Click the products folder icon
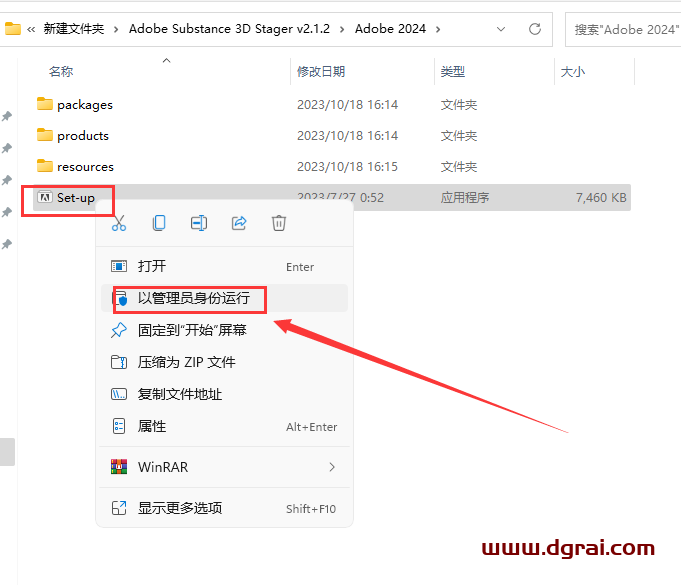This screenshot has height=585, width=681. click(x=45, y=135)
